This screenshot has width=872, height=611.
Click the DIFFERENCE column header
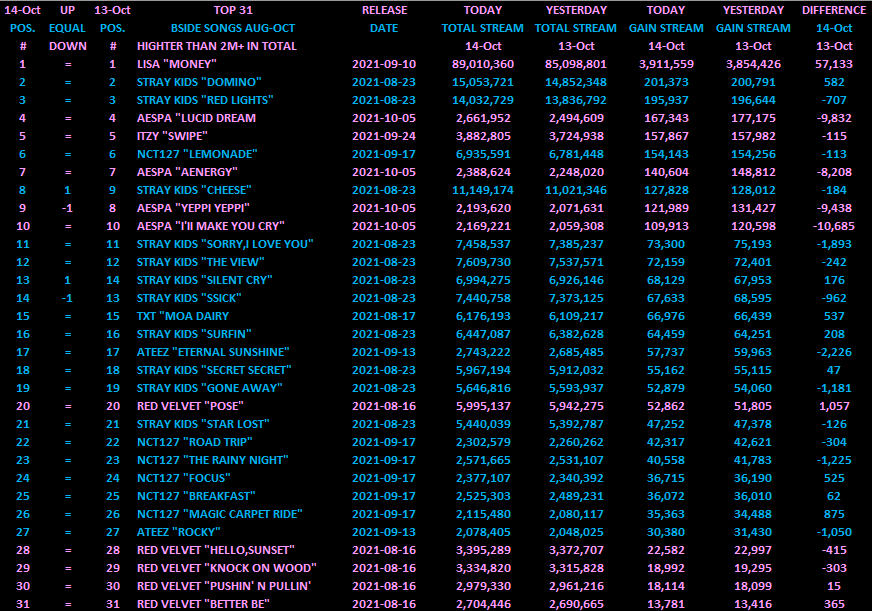834,10
